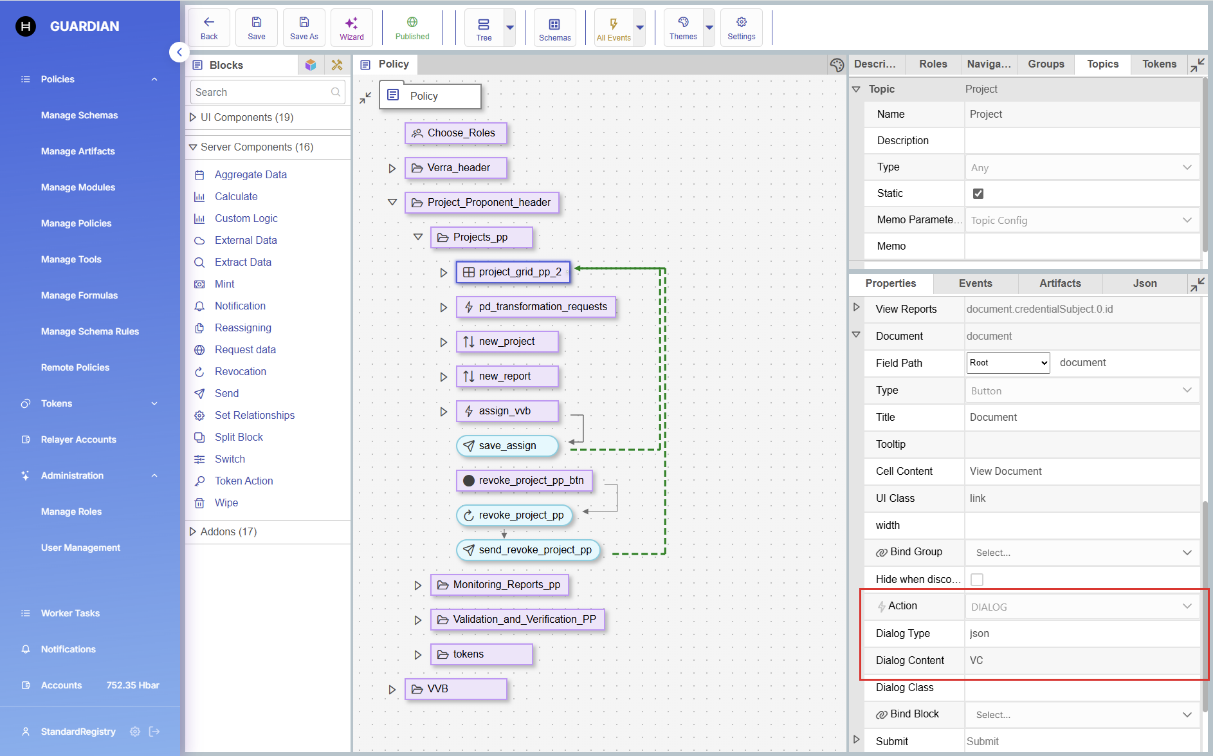
Task: Check the Hide when discontinued checkbox
Action: [x=977, y=579]
